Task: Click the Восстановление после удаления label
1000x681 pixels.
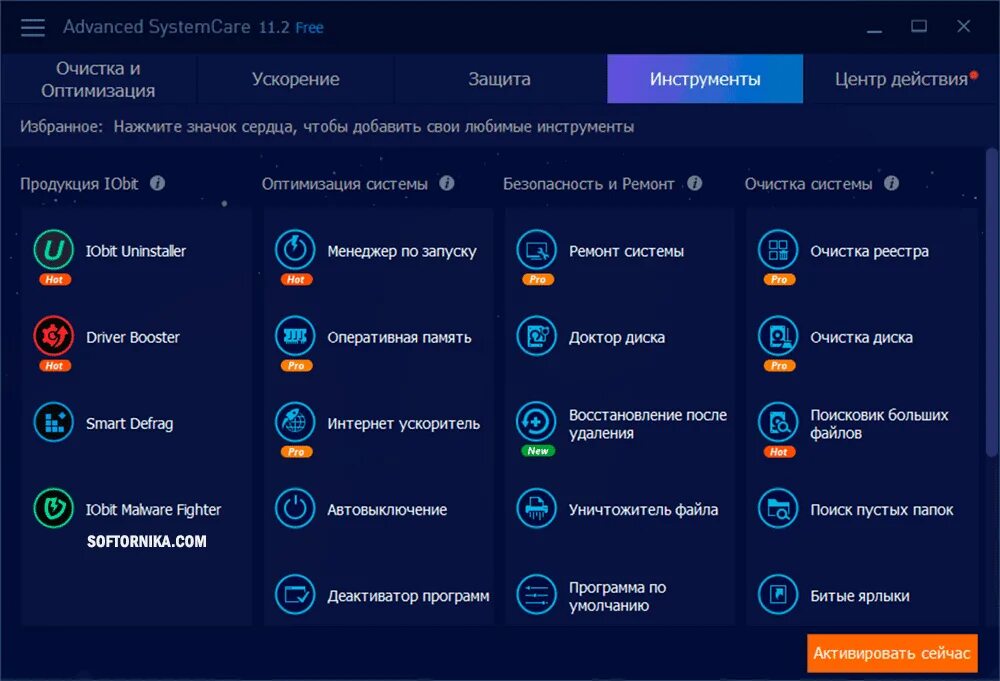Action: tap(647, 424)
